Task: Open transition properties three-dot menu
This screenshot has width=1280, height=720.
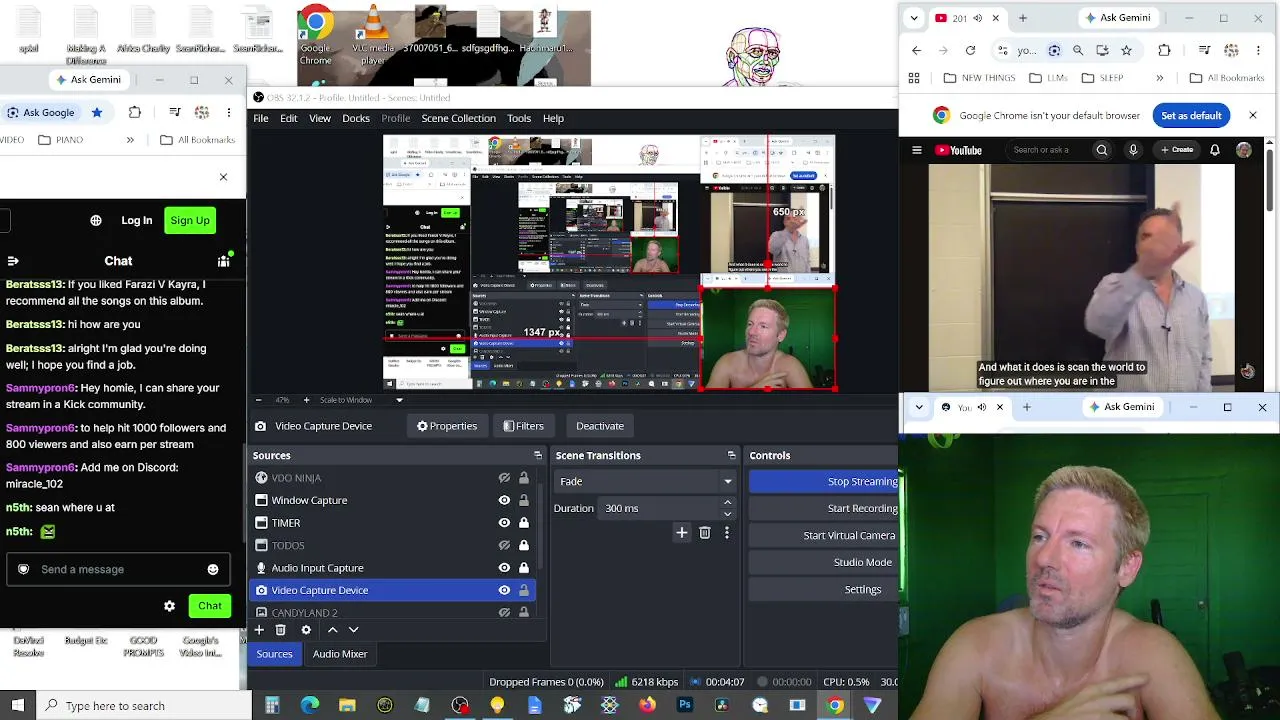Action: [727, 533]
